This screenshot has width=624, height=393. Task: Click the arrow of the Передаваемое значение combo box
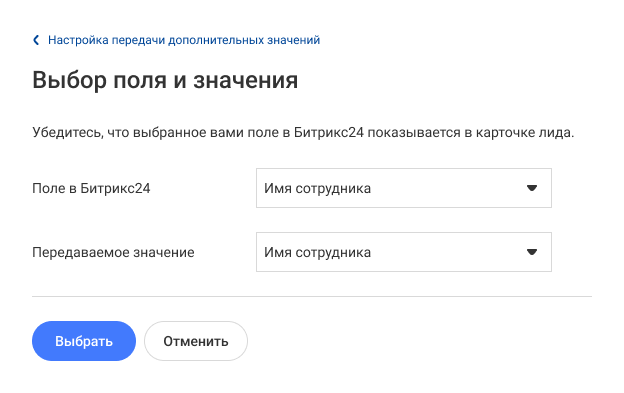[532, 252]
